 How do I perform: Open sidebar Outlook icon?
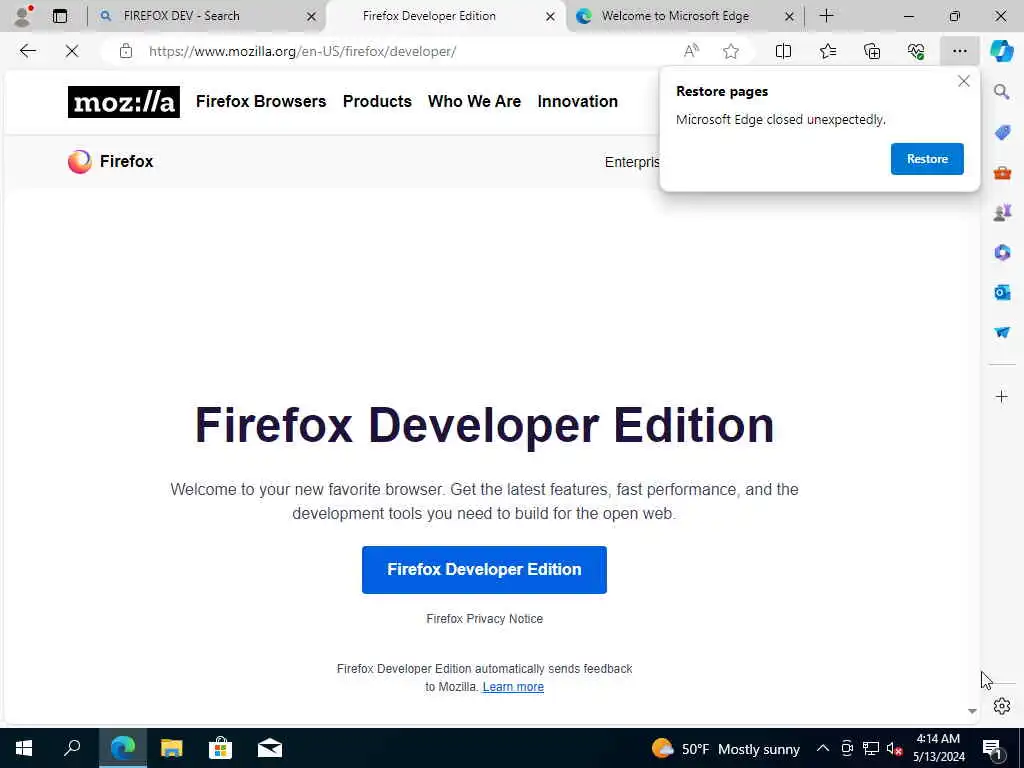[x=1002, y=292]
